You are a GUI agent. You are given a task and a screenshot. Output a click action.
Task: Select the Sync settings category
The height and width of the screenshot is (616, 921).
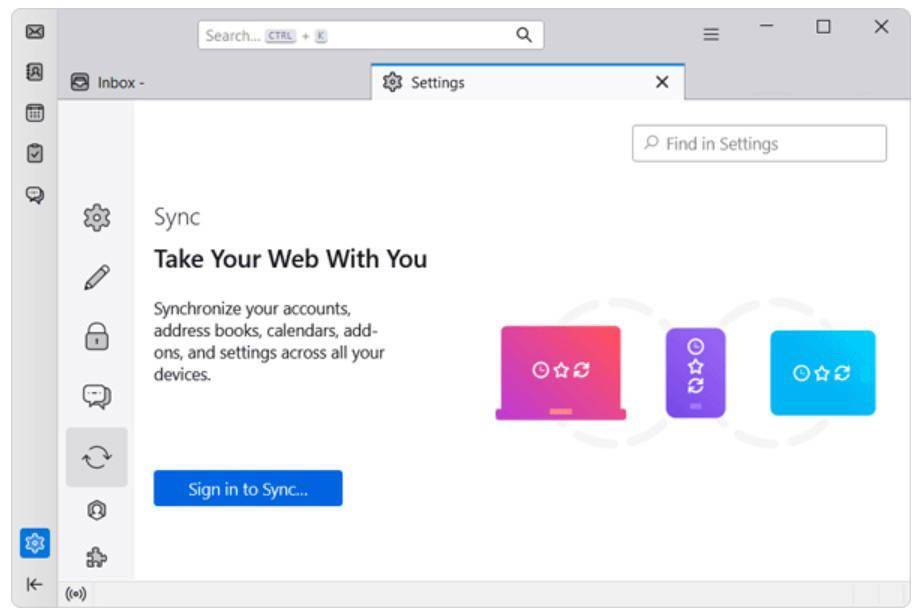97,457
